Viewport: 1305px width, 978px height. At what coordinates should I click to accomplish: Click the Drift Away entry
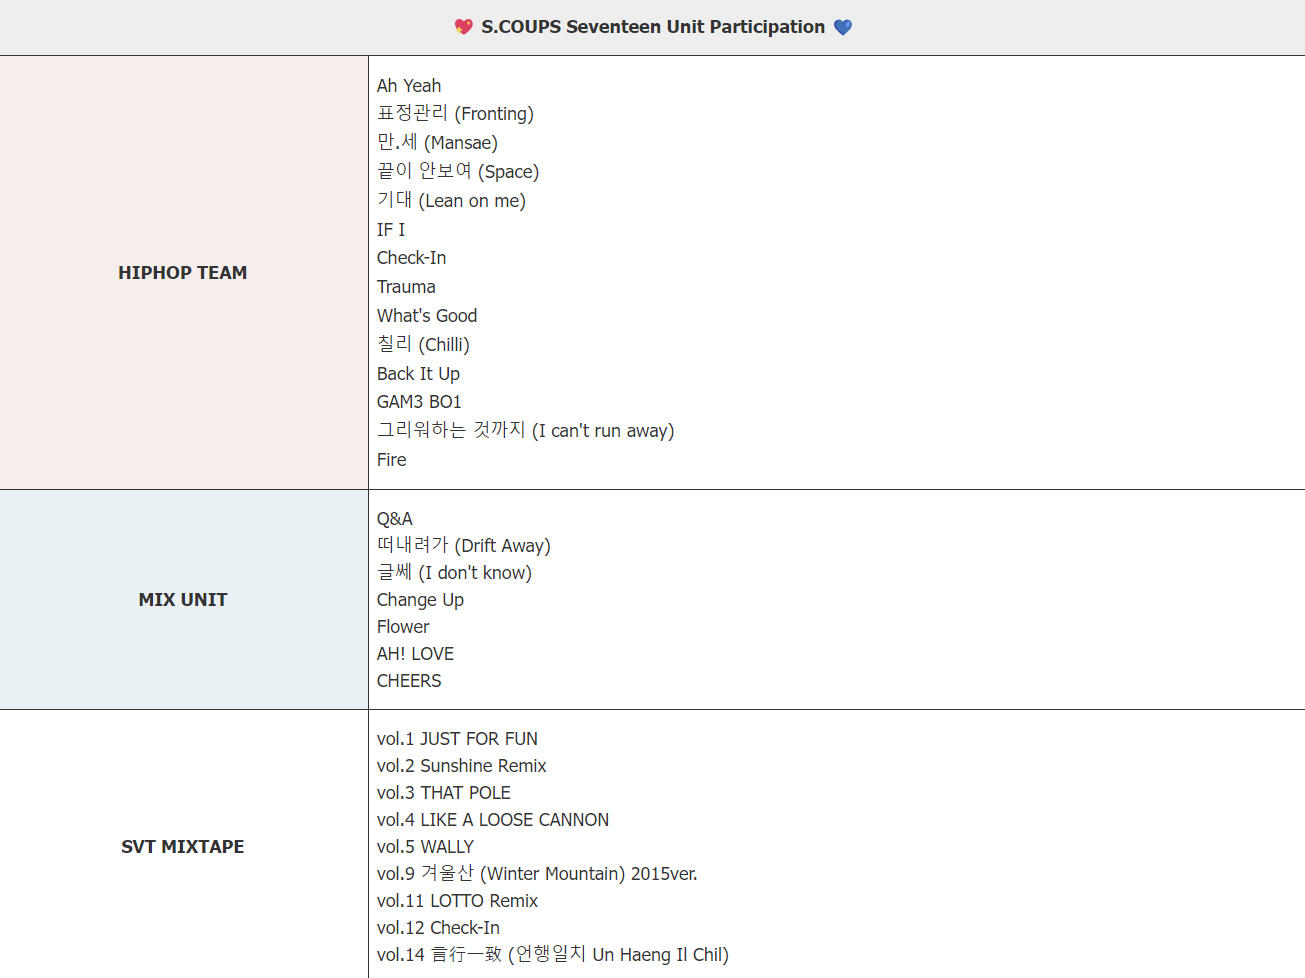pyautogui.click(x=463, y=546)
